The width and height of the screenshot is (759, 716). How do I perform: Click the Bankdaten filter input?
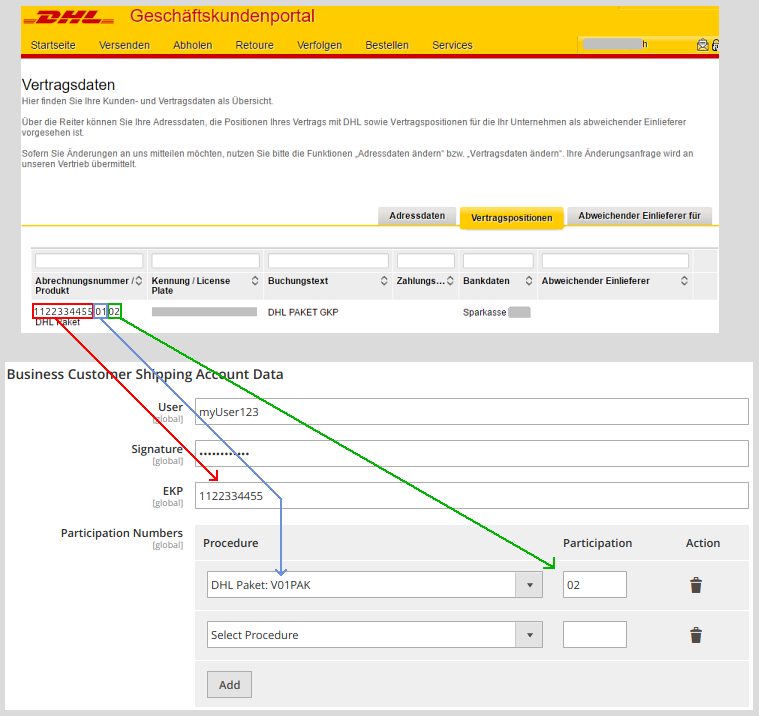(x=498, y=261)
